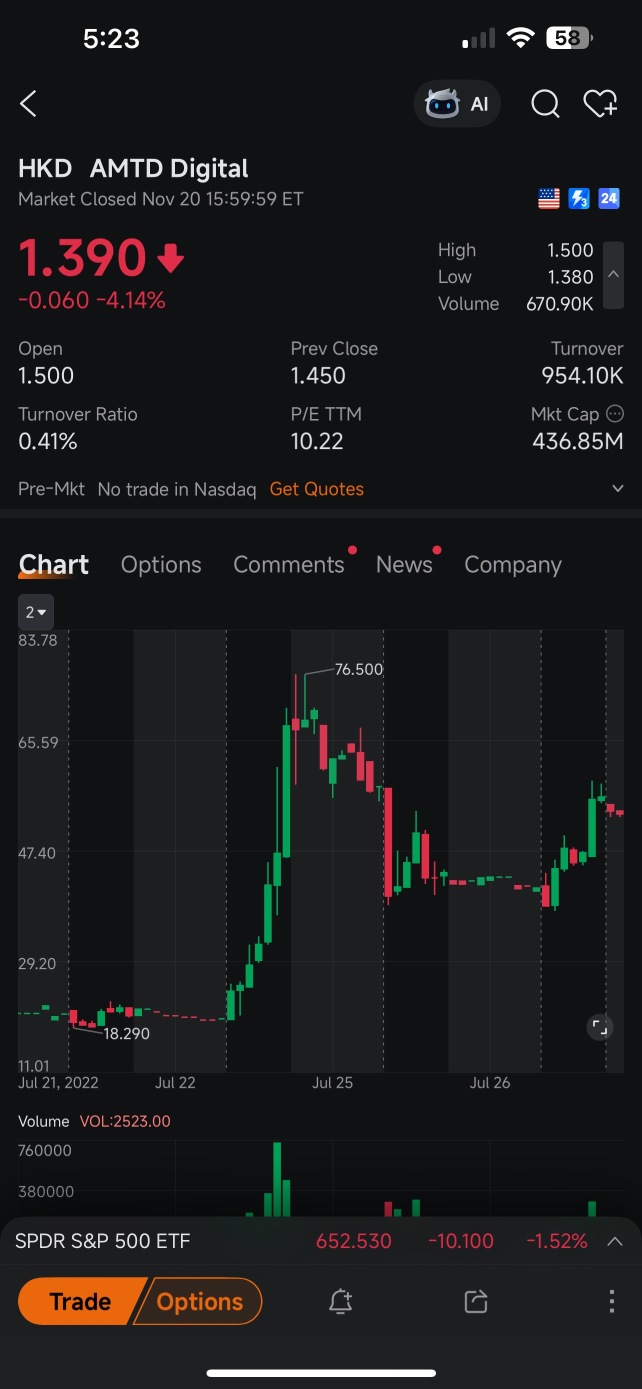642x1389 pixels.
Task: Tap the HKD AMTD Digital title
Action: click(133, 168)
